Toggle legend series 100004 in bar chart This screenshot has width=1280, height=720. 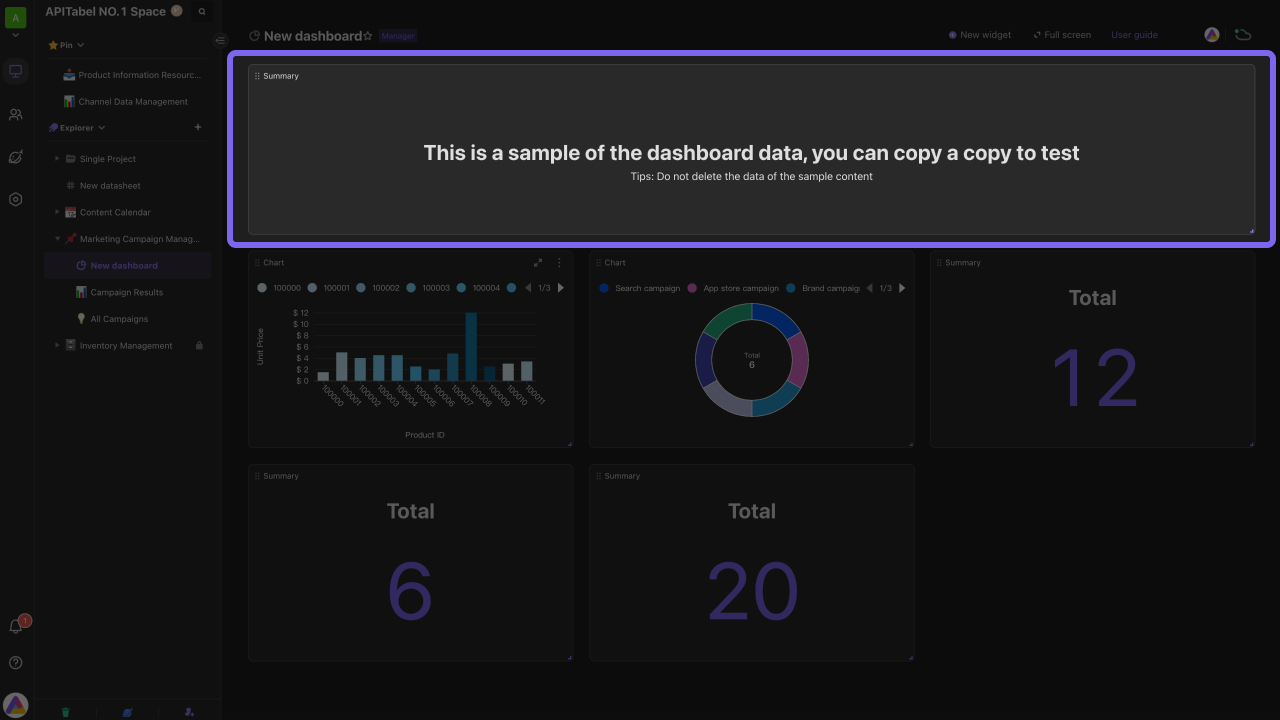(478, 288)
